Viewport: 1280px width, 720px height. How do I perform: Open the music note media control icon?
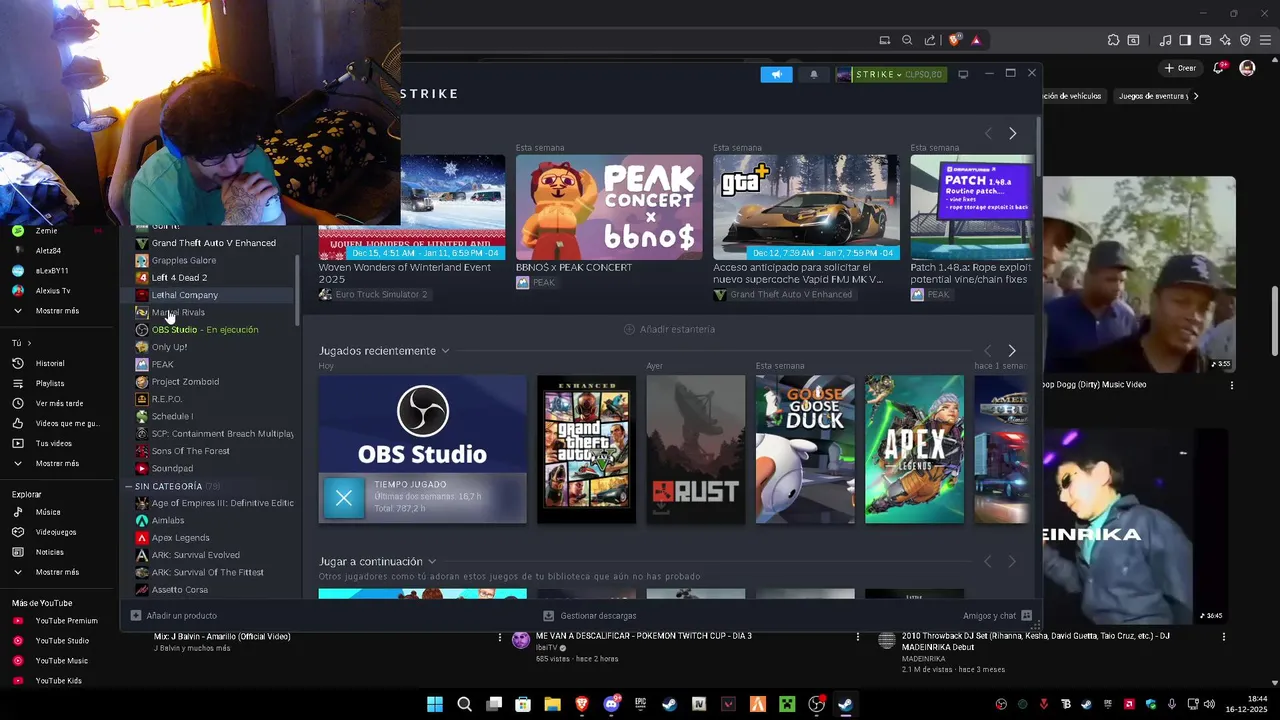coord(1165,40)
